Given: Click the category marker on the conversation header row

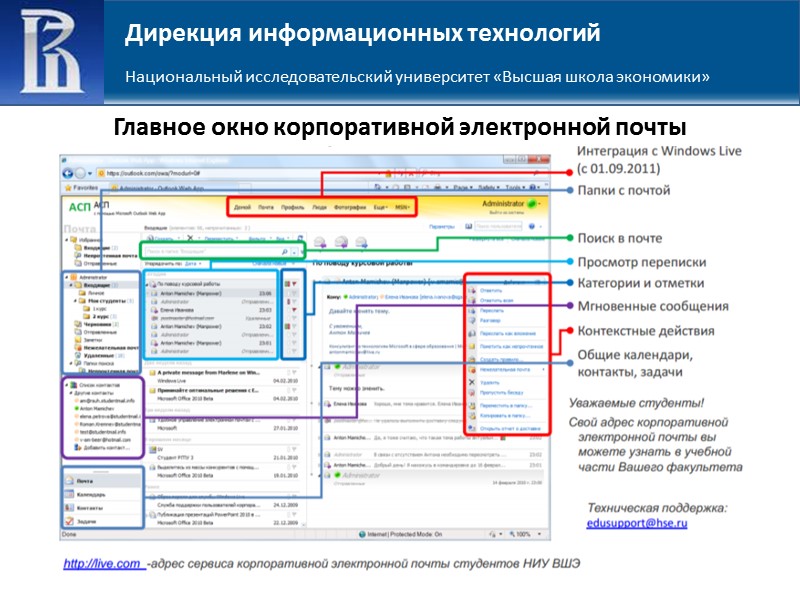Looking at the screenshot, I should pos(287,284).
